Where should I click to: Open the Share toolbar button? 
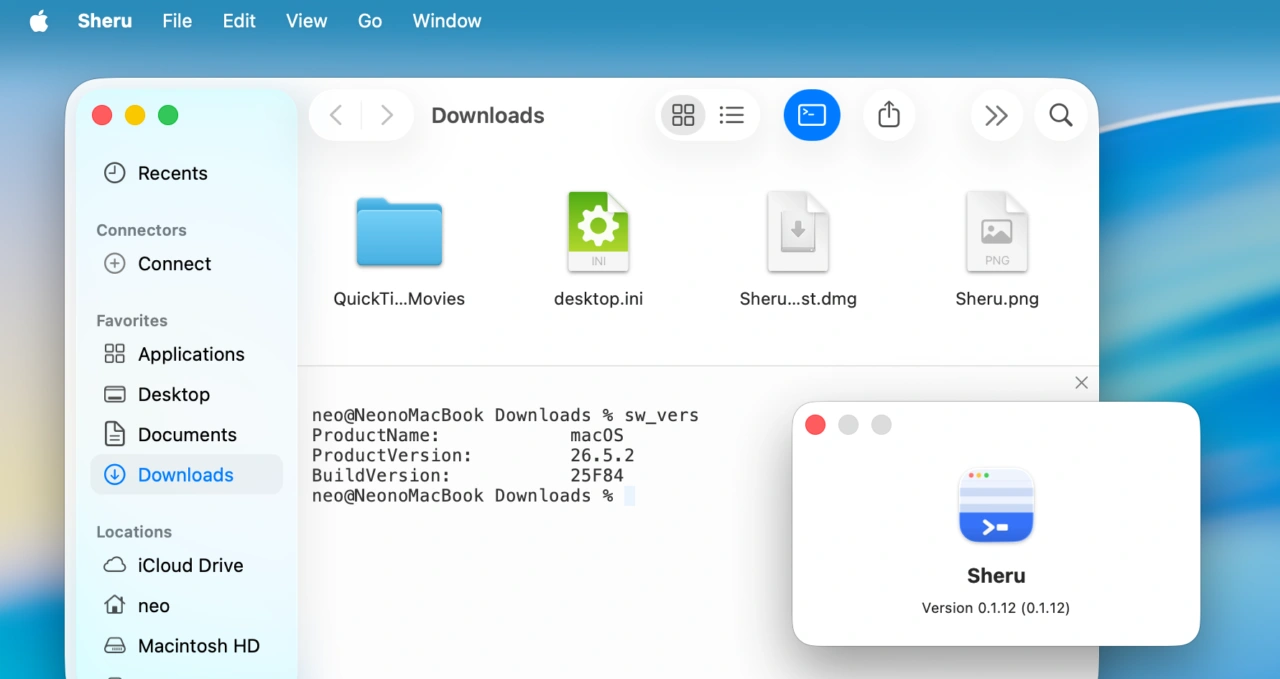[x=889, y=115]
